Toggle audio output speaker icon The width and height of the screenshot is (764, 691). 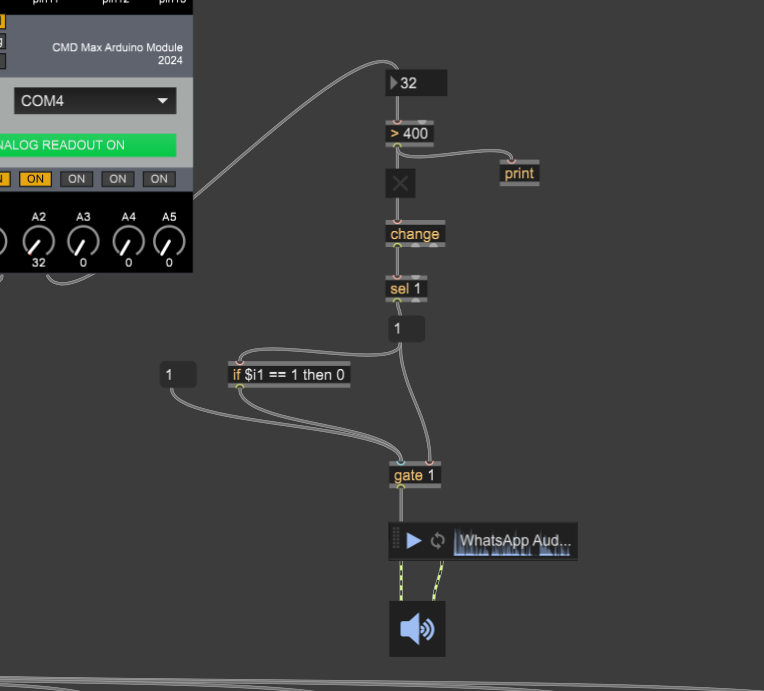point(417,629)
